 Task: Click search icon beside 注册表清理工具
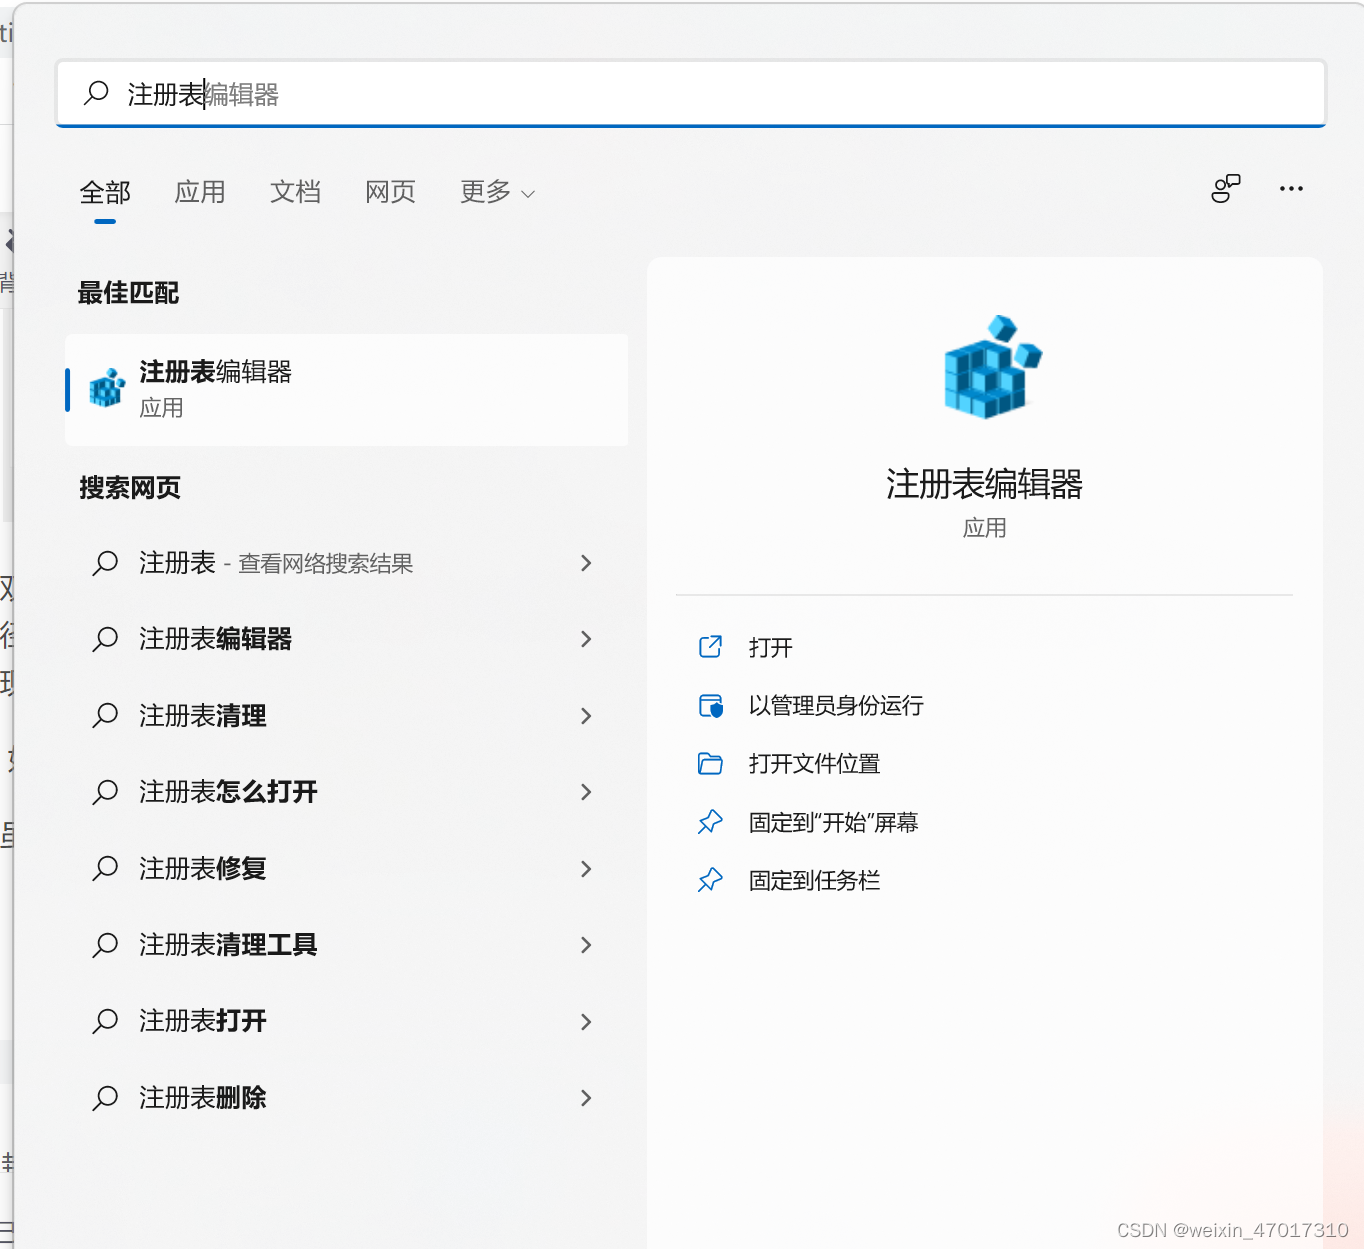(x=105, y=945)
